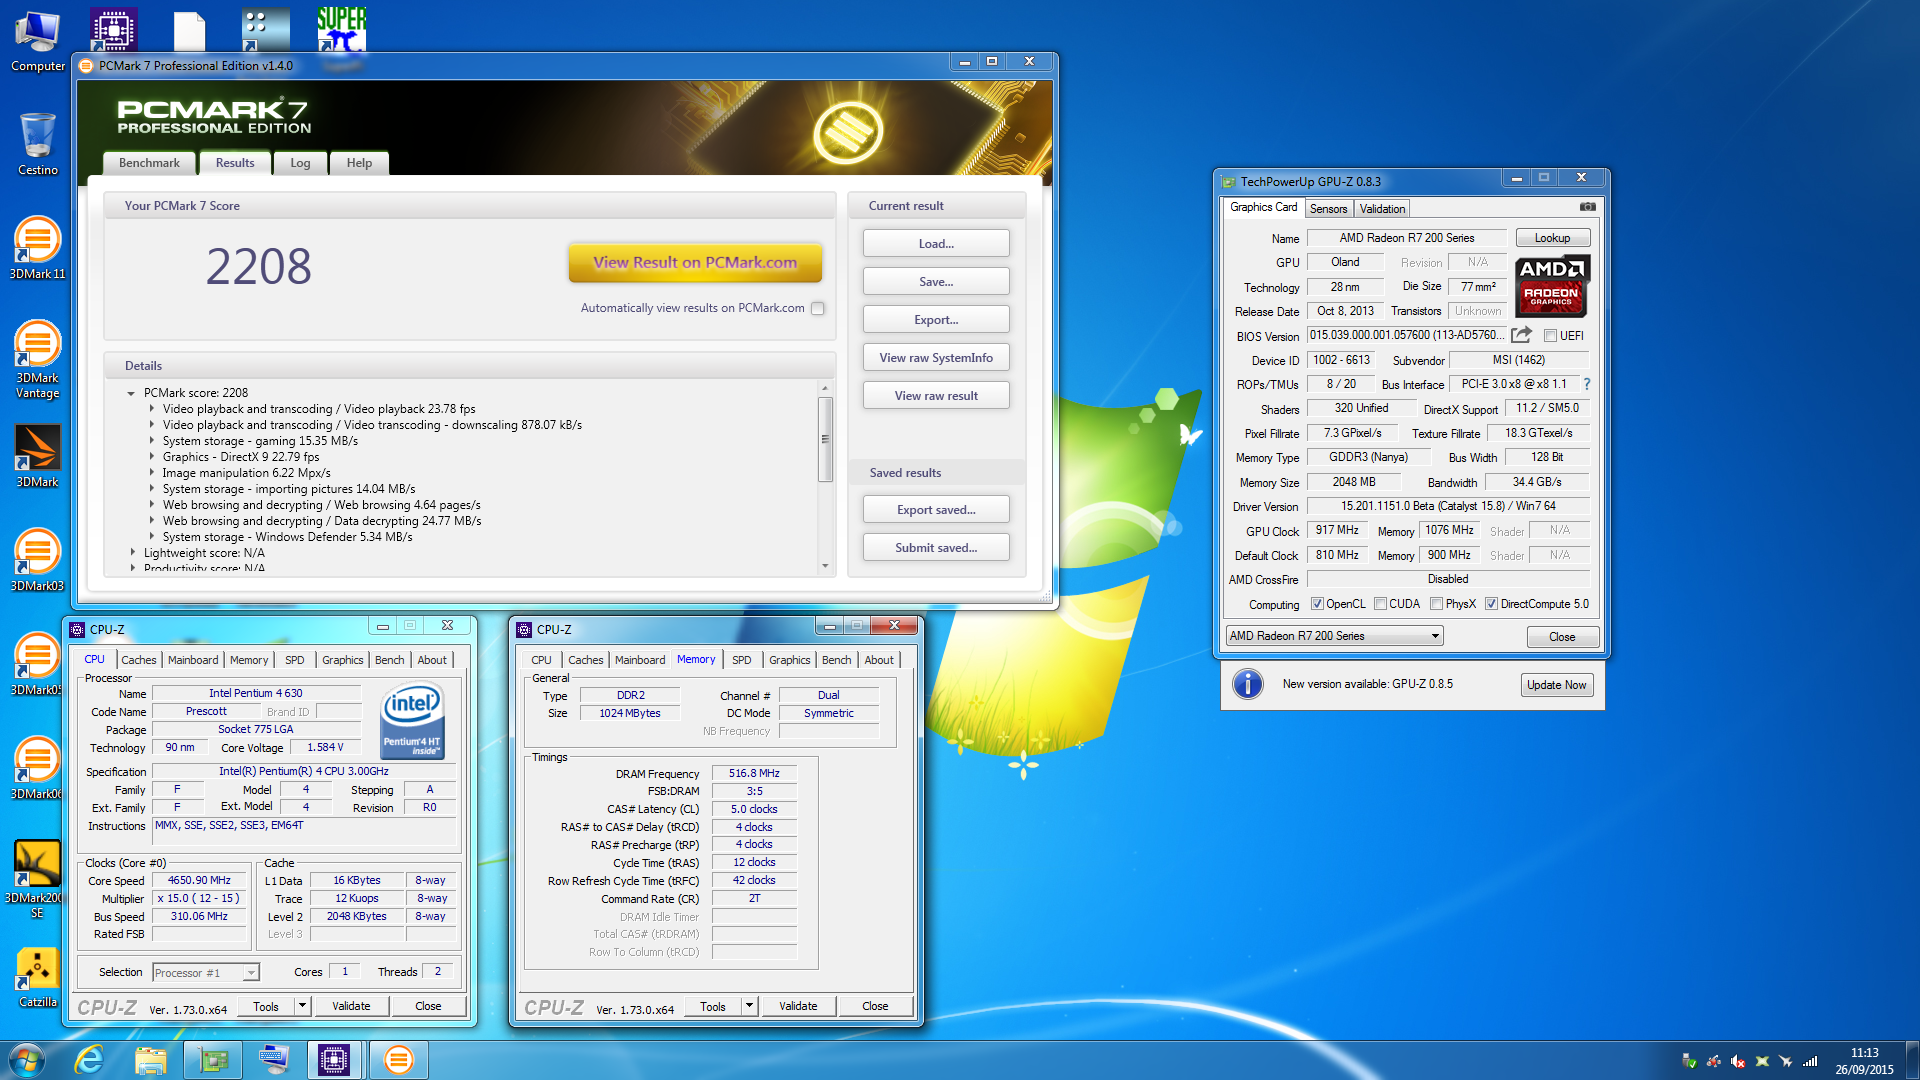Switch to CPU-Z via taskbar icon
Viewport: 1920px width, 1080px height.
[x=334, y=1060]
